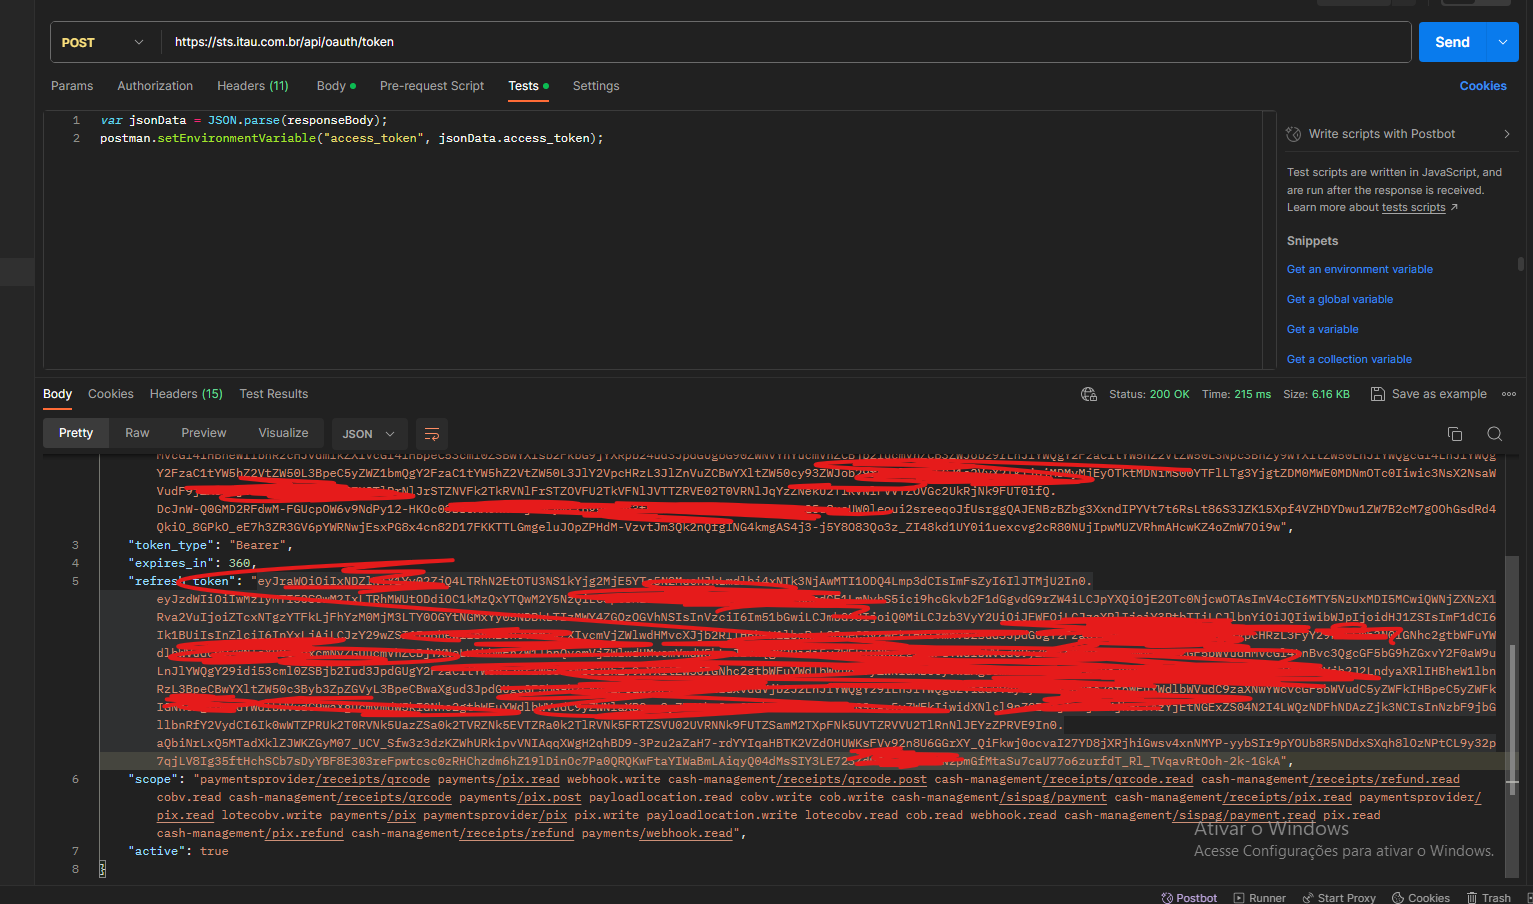This screenshot has height=904, width=1533.
Task: Click the Postbot icon beside Write scripts
Action: (x=1294, y=134)
